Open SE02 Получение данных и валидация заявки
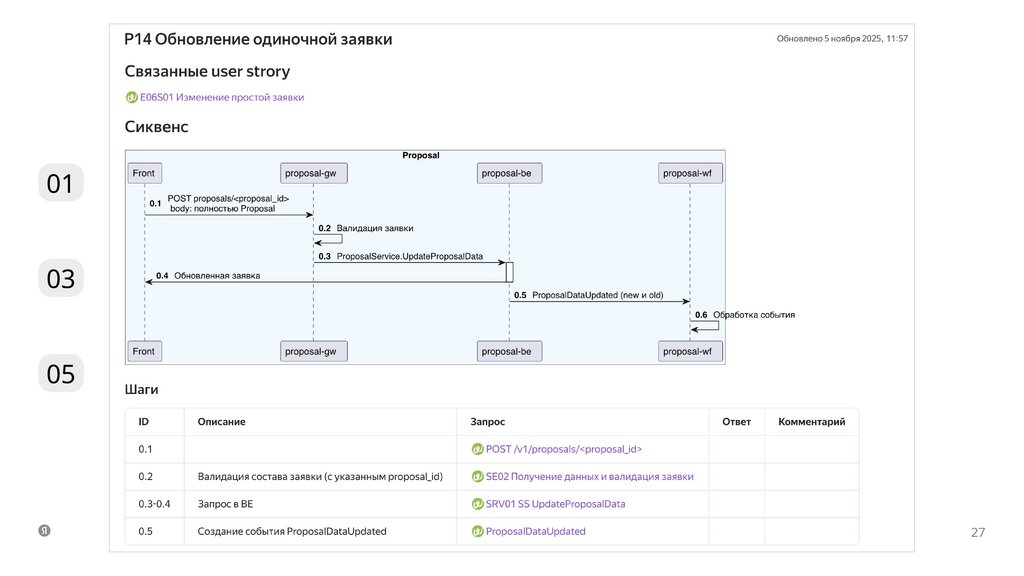The image size is (1024, 576). [x=590, y=477]
